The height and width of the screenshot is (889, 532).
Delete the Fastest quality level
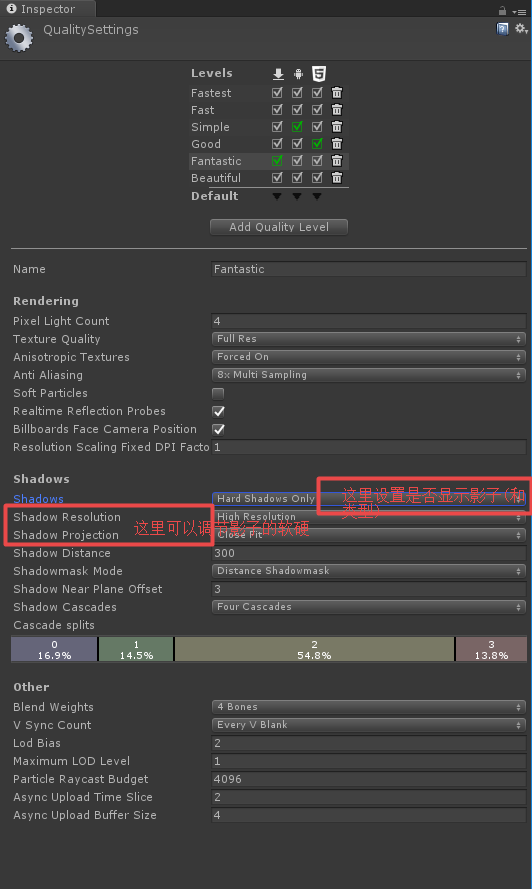[x=337, y=92]
